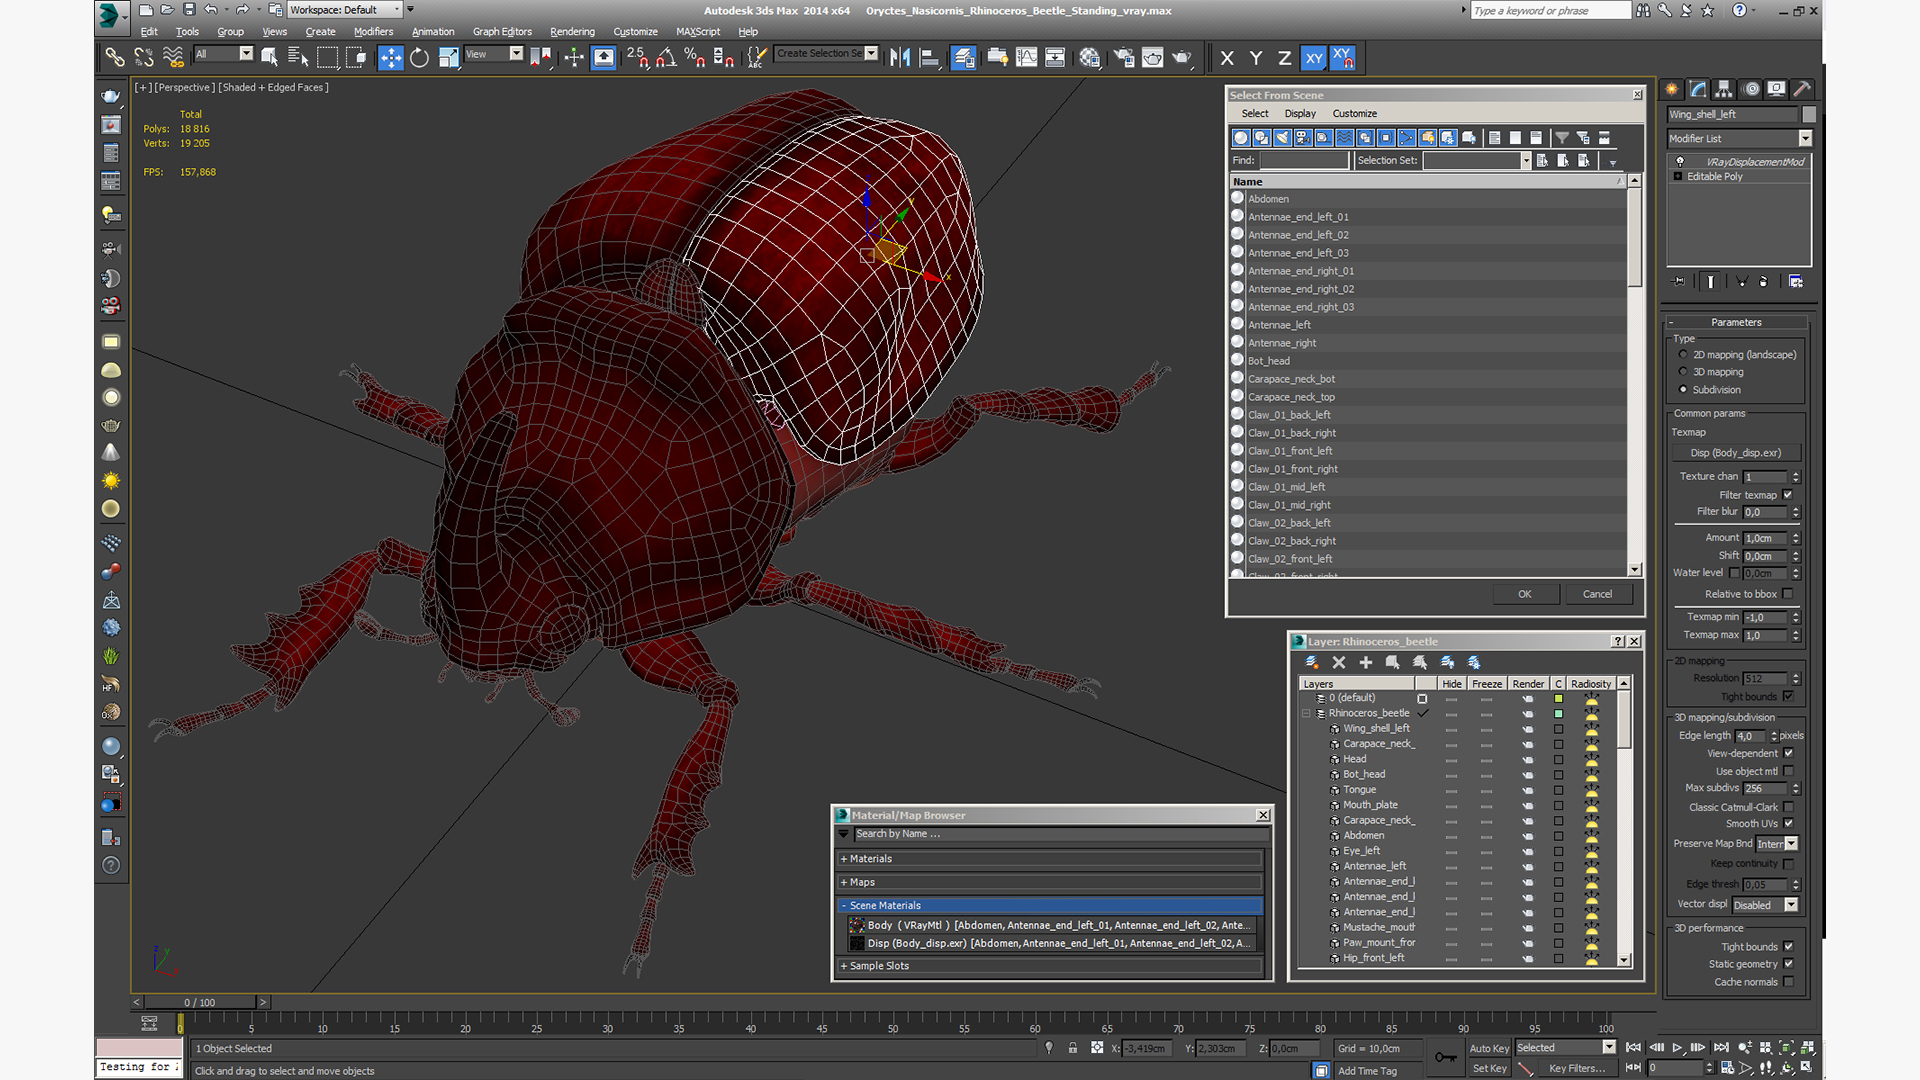Toggle Angle Snap in main toolbar
Viewport: 1920px width, 1080px height.
click(666, 57)
